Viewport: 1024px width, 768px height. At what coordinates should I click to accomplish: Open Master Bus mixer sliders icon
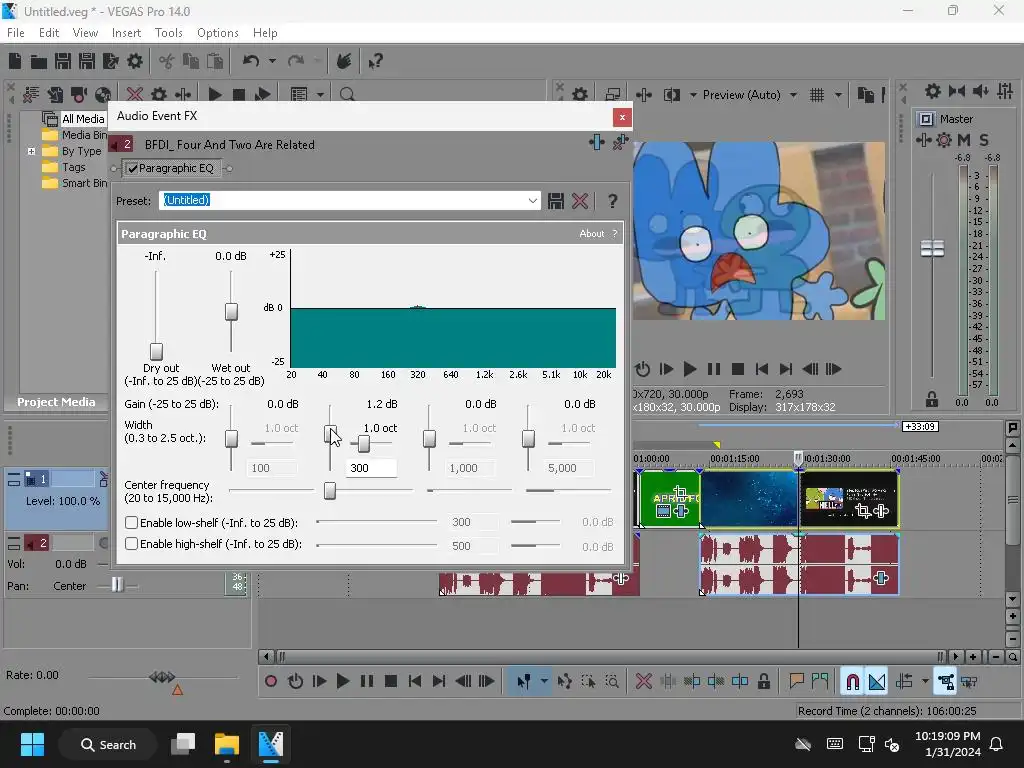(1005, 91)
